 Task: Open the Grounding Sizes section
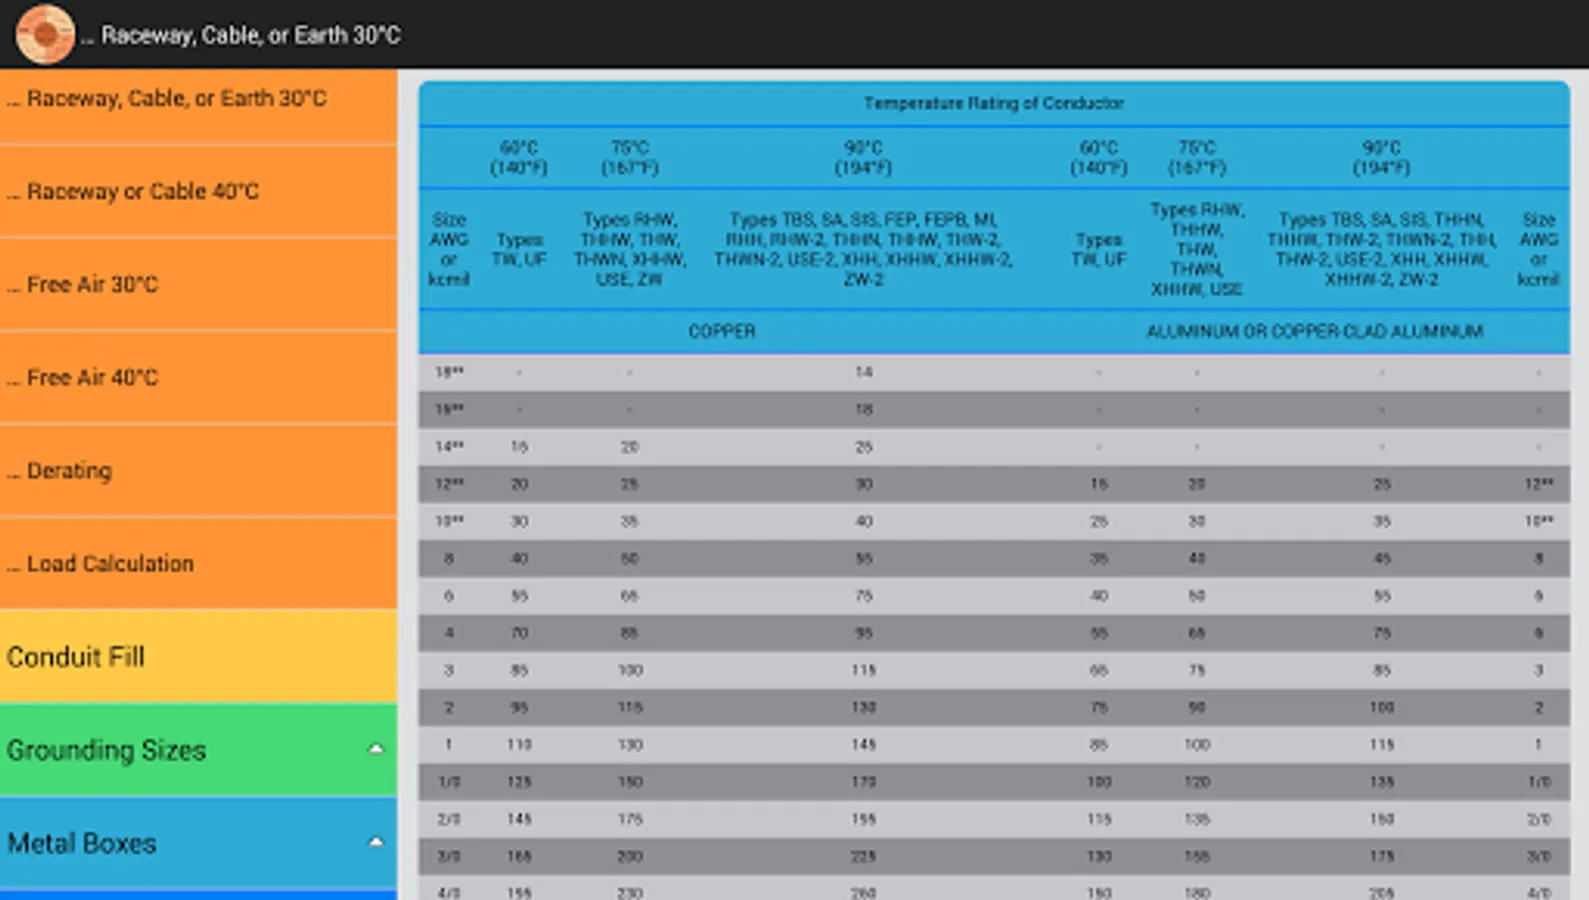point(198,750)
